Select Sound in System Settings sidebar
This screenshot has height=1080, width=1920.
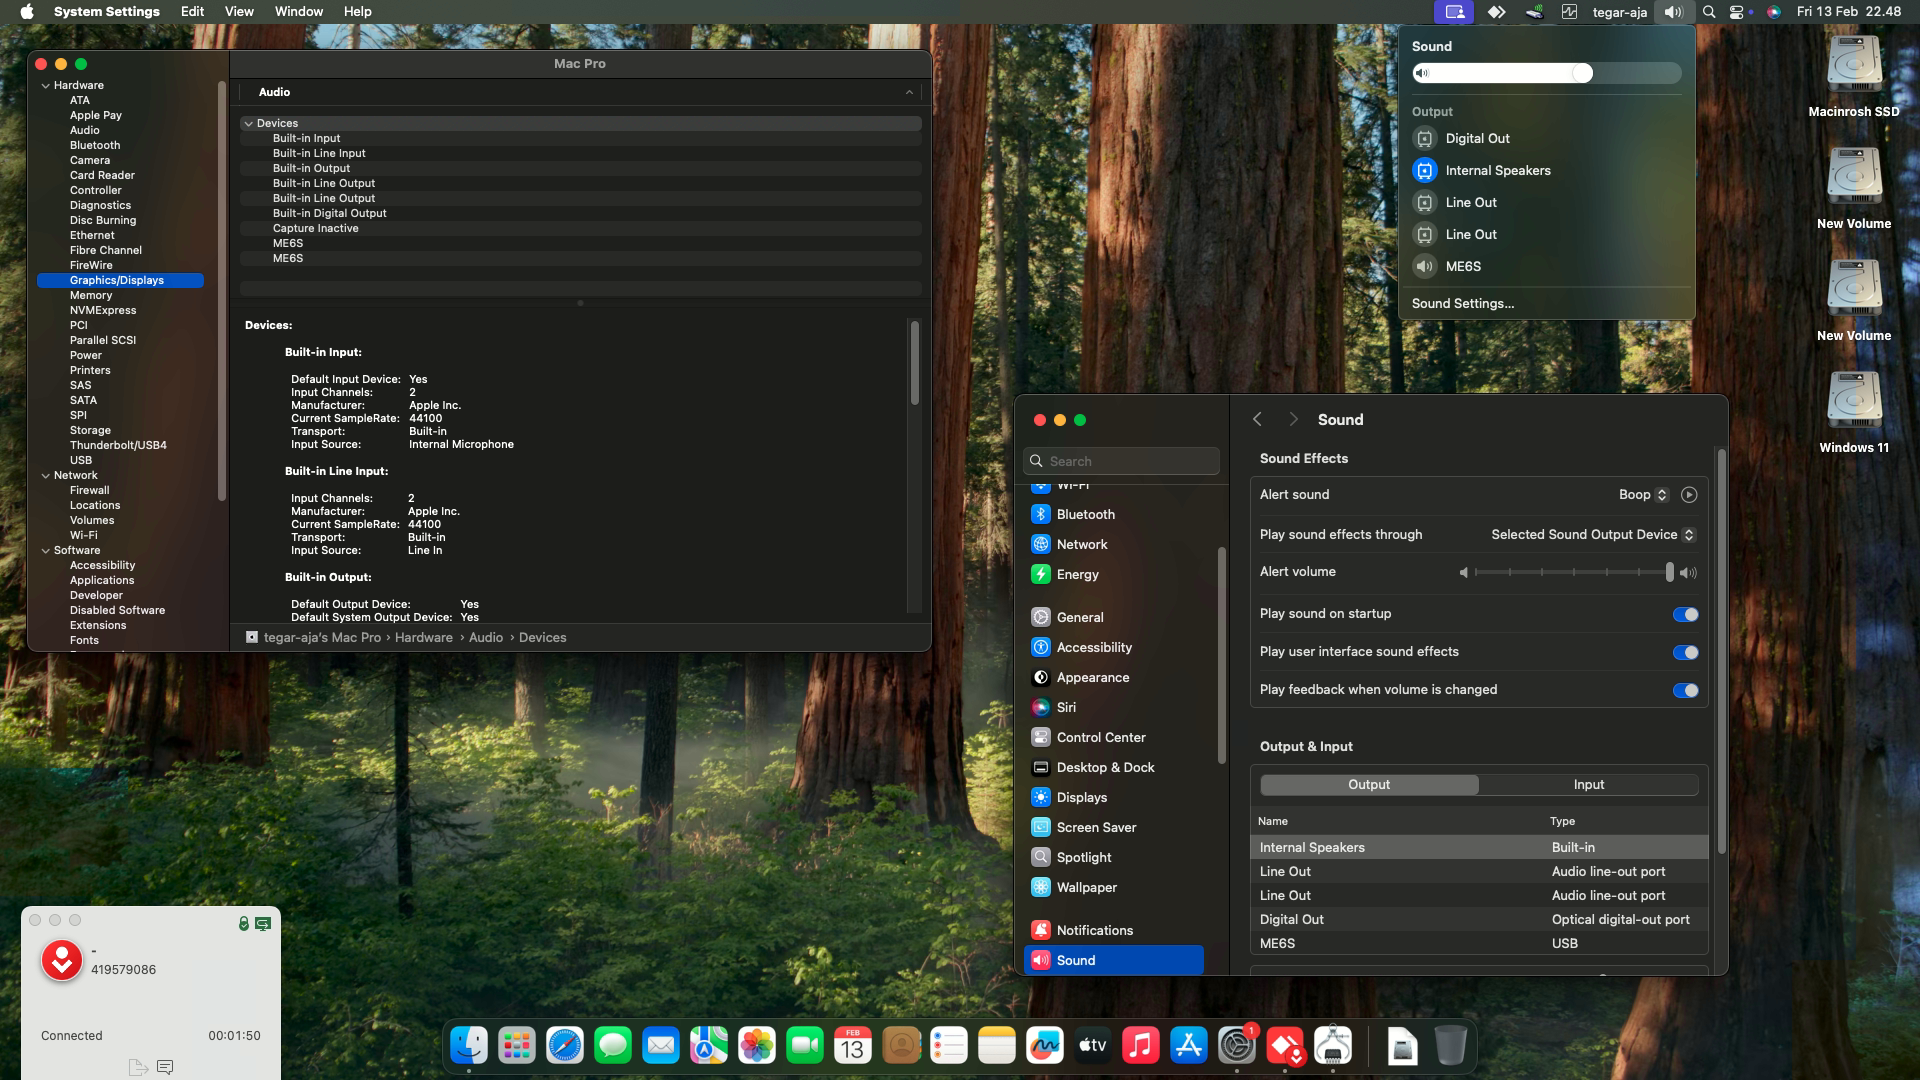pos(1114,960)
